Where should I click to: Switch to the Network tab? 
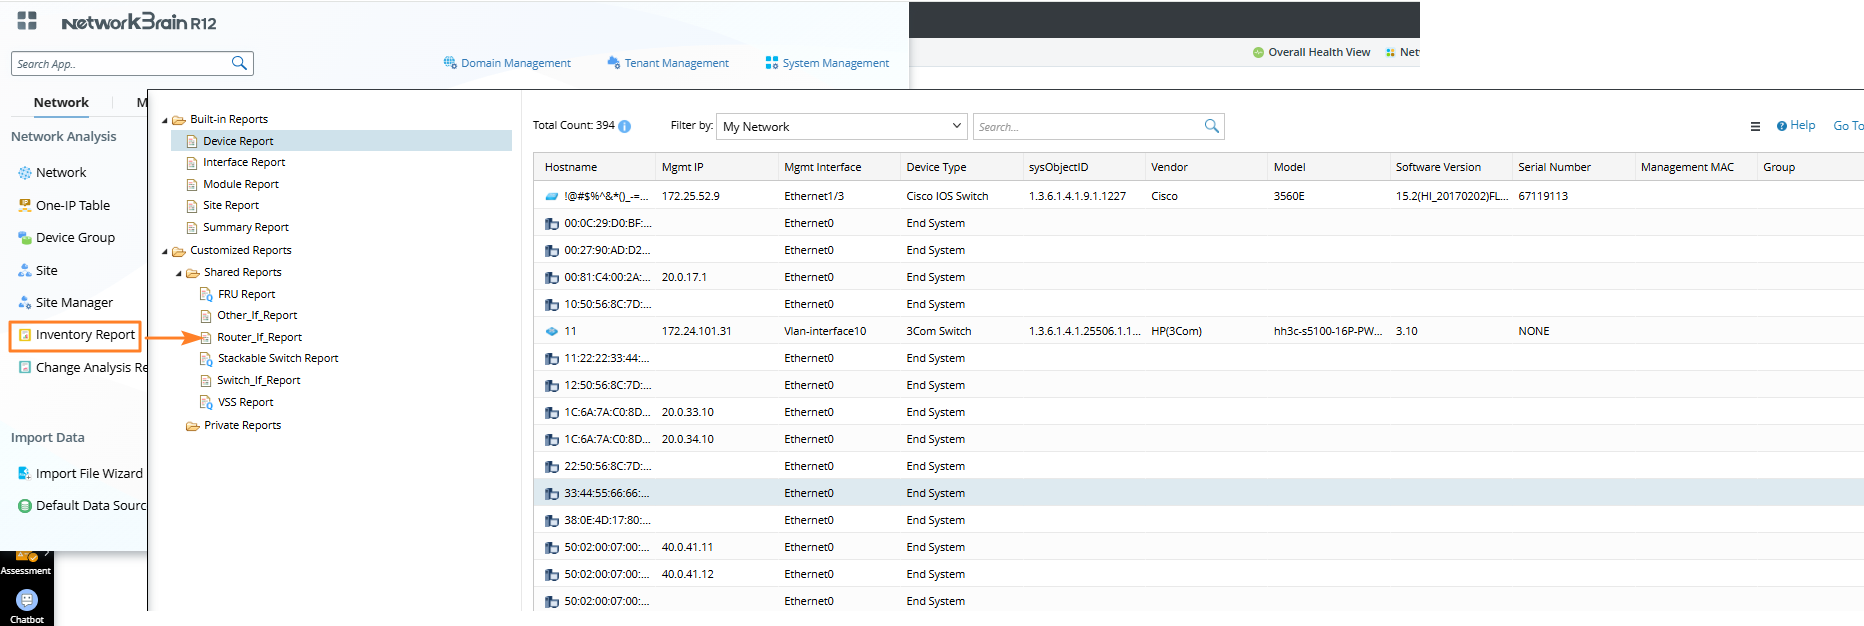coord(61,102)
